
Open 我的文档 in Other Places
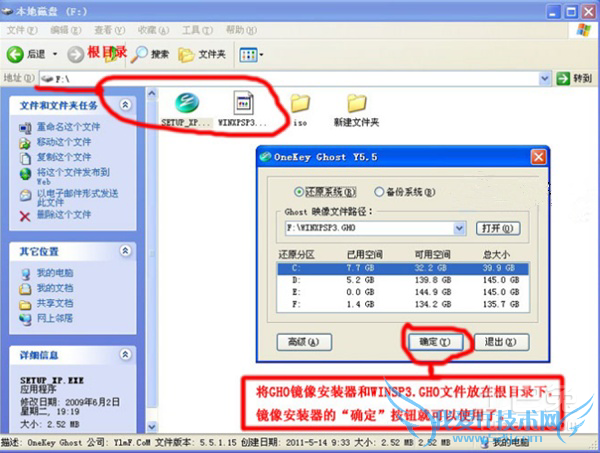(55, 288)
